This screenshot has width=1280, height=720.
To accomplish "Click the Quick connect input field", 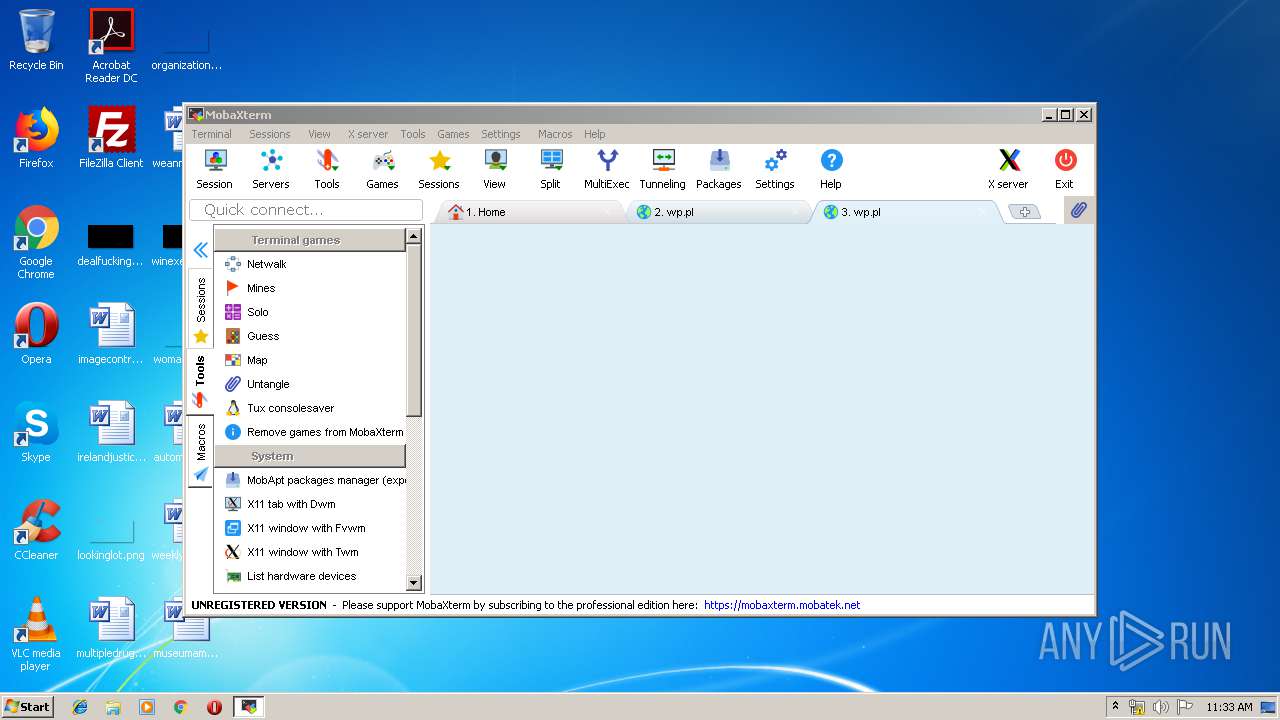I will tap(306, 210).
